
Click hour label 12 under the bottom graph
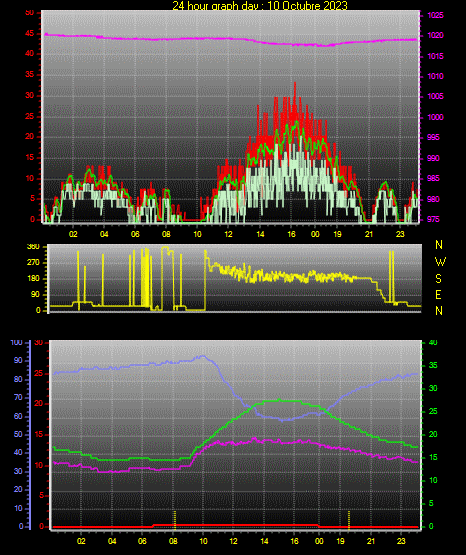tap(234, 541)
